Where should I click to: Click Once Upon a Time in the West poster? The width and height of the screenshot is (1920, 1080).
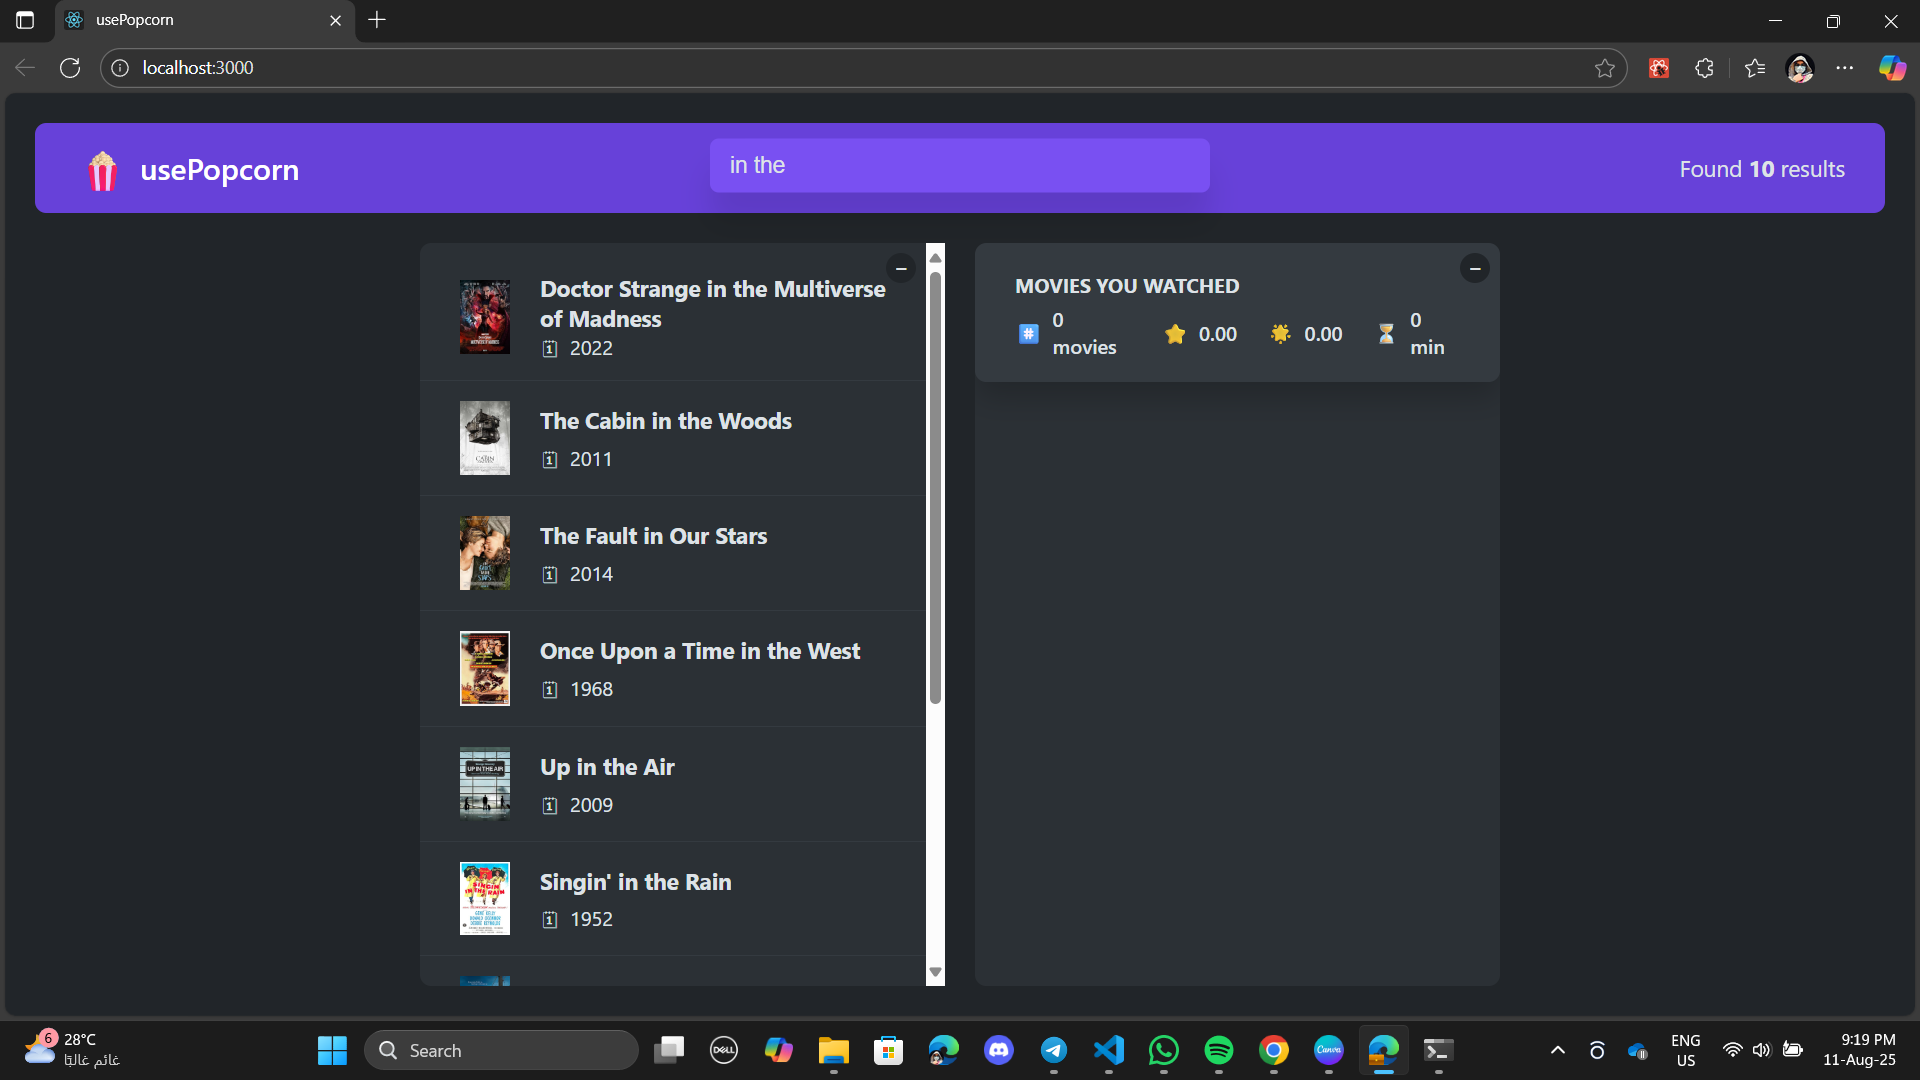tap(484, 668)
